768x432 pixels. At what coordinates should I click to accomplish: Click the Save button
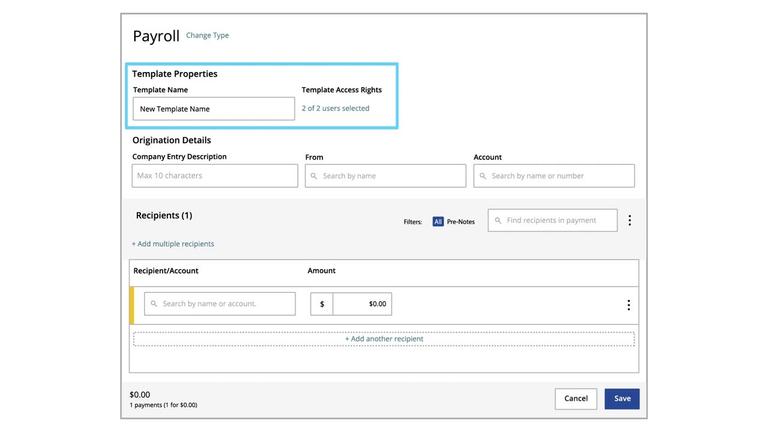(622, 398)
